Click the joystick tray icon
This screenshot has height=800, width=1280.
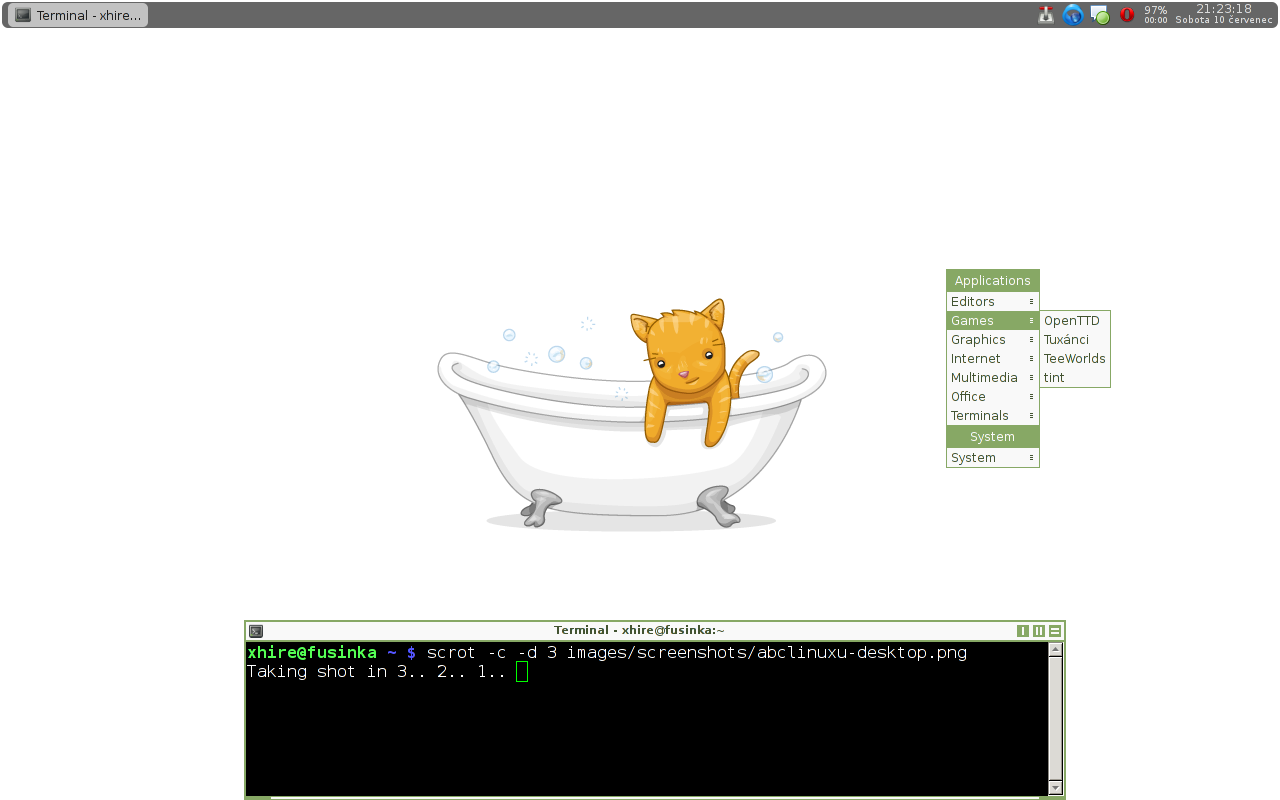click(x=1046, y=15)
